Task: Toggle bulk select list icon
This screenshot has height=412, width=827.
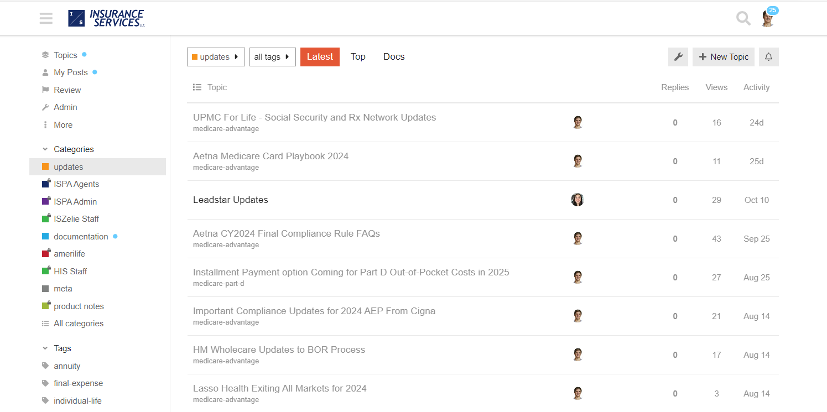Action: (x=197, y=87)
